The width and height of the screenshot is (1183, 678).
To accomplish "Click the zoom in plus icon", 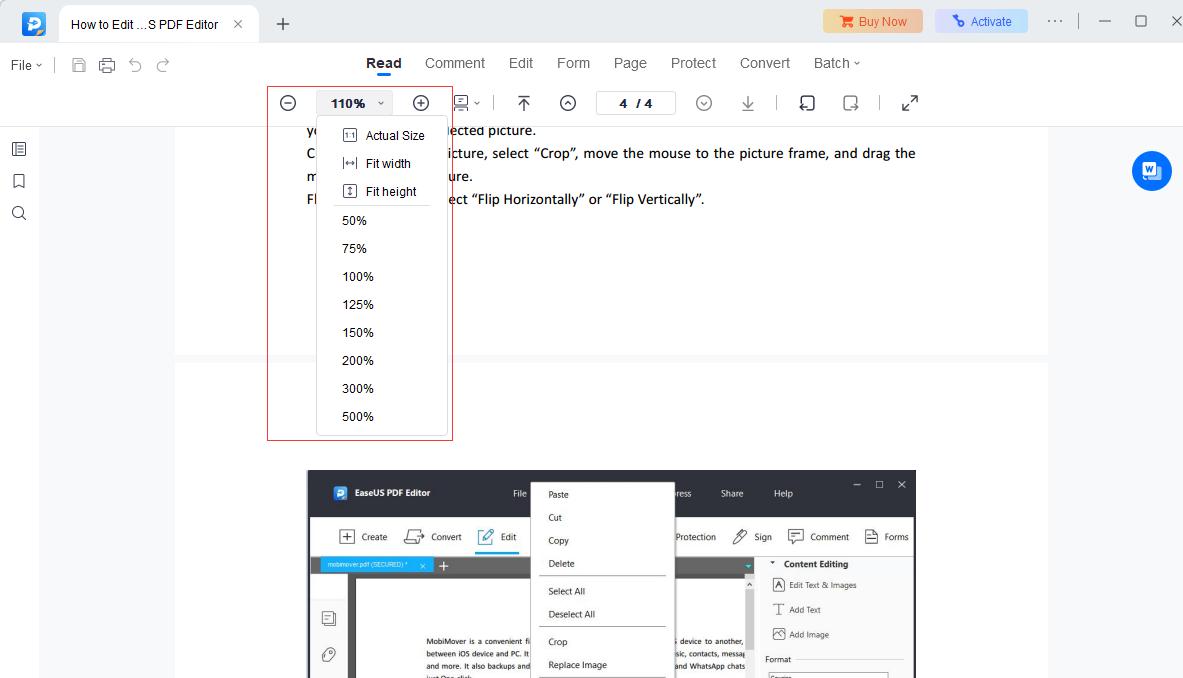I will tap(421, 103).
